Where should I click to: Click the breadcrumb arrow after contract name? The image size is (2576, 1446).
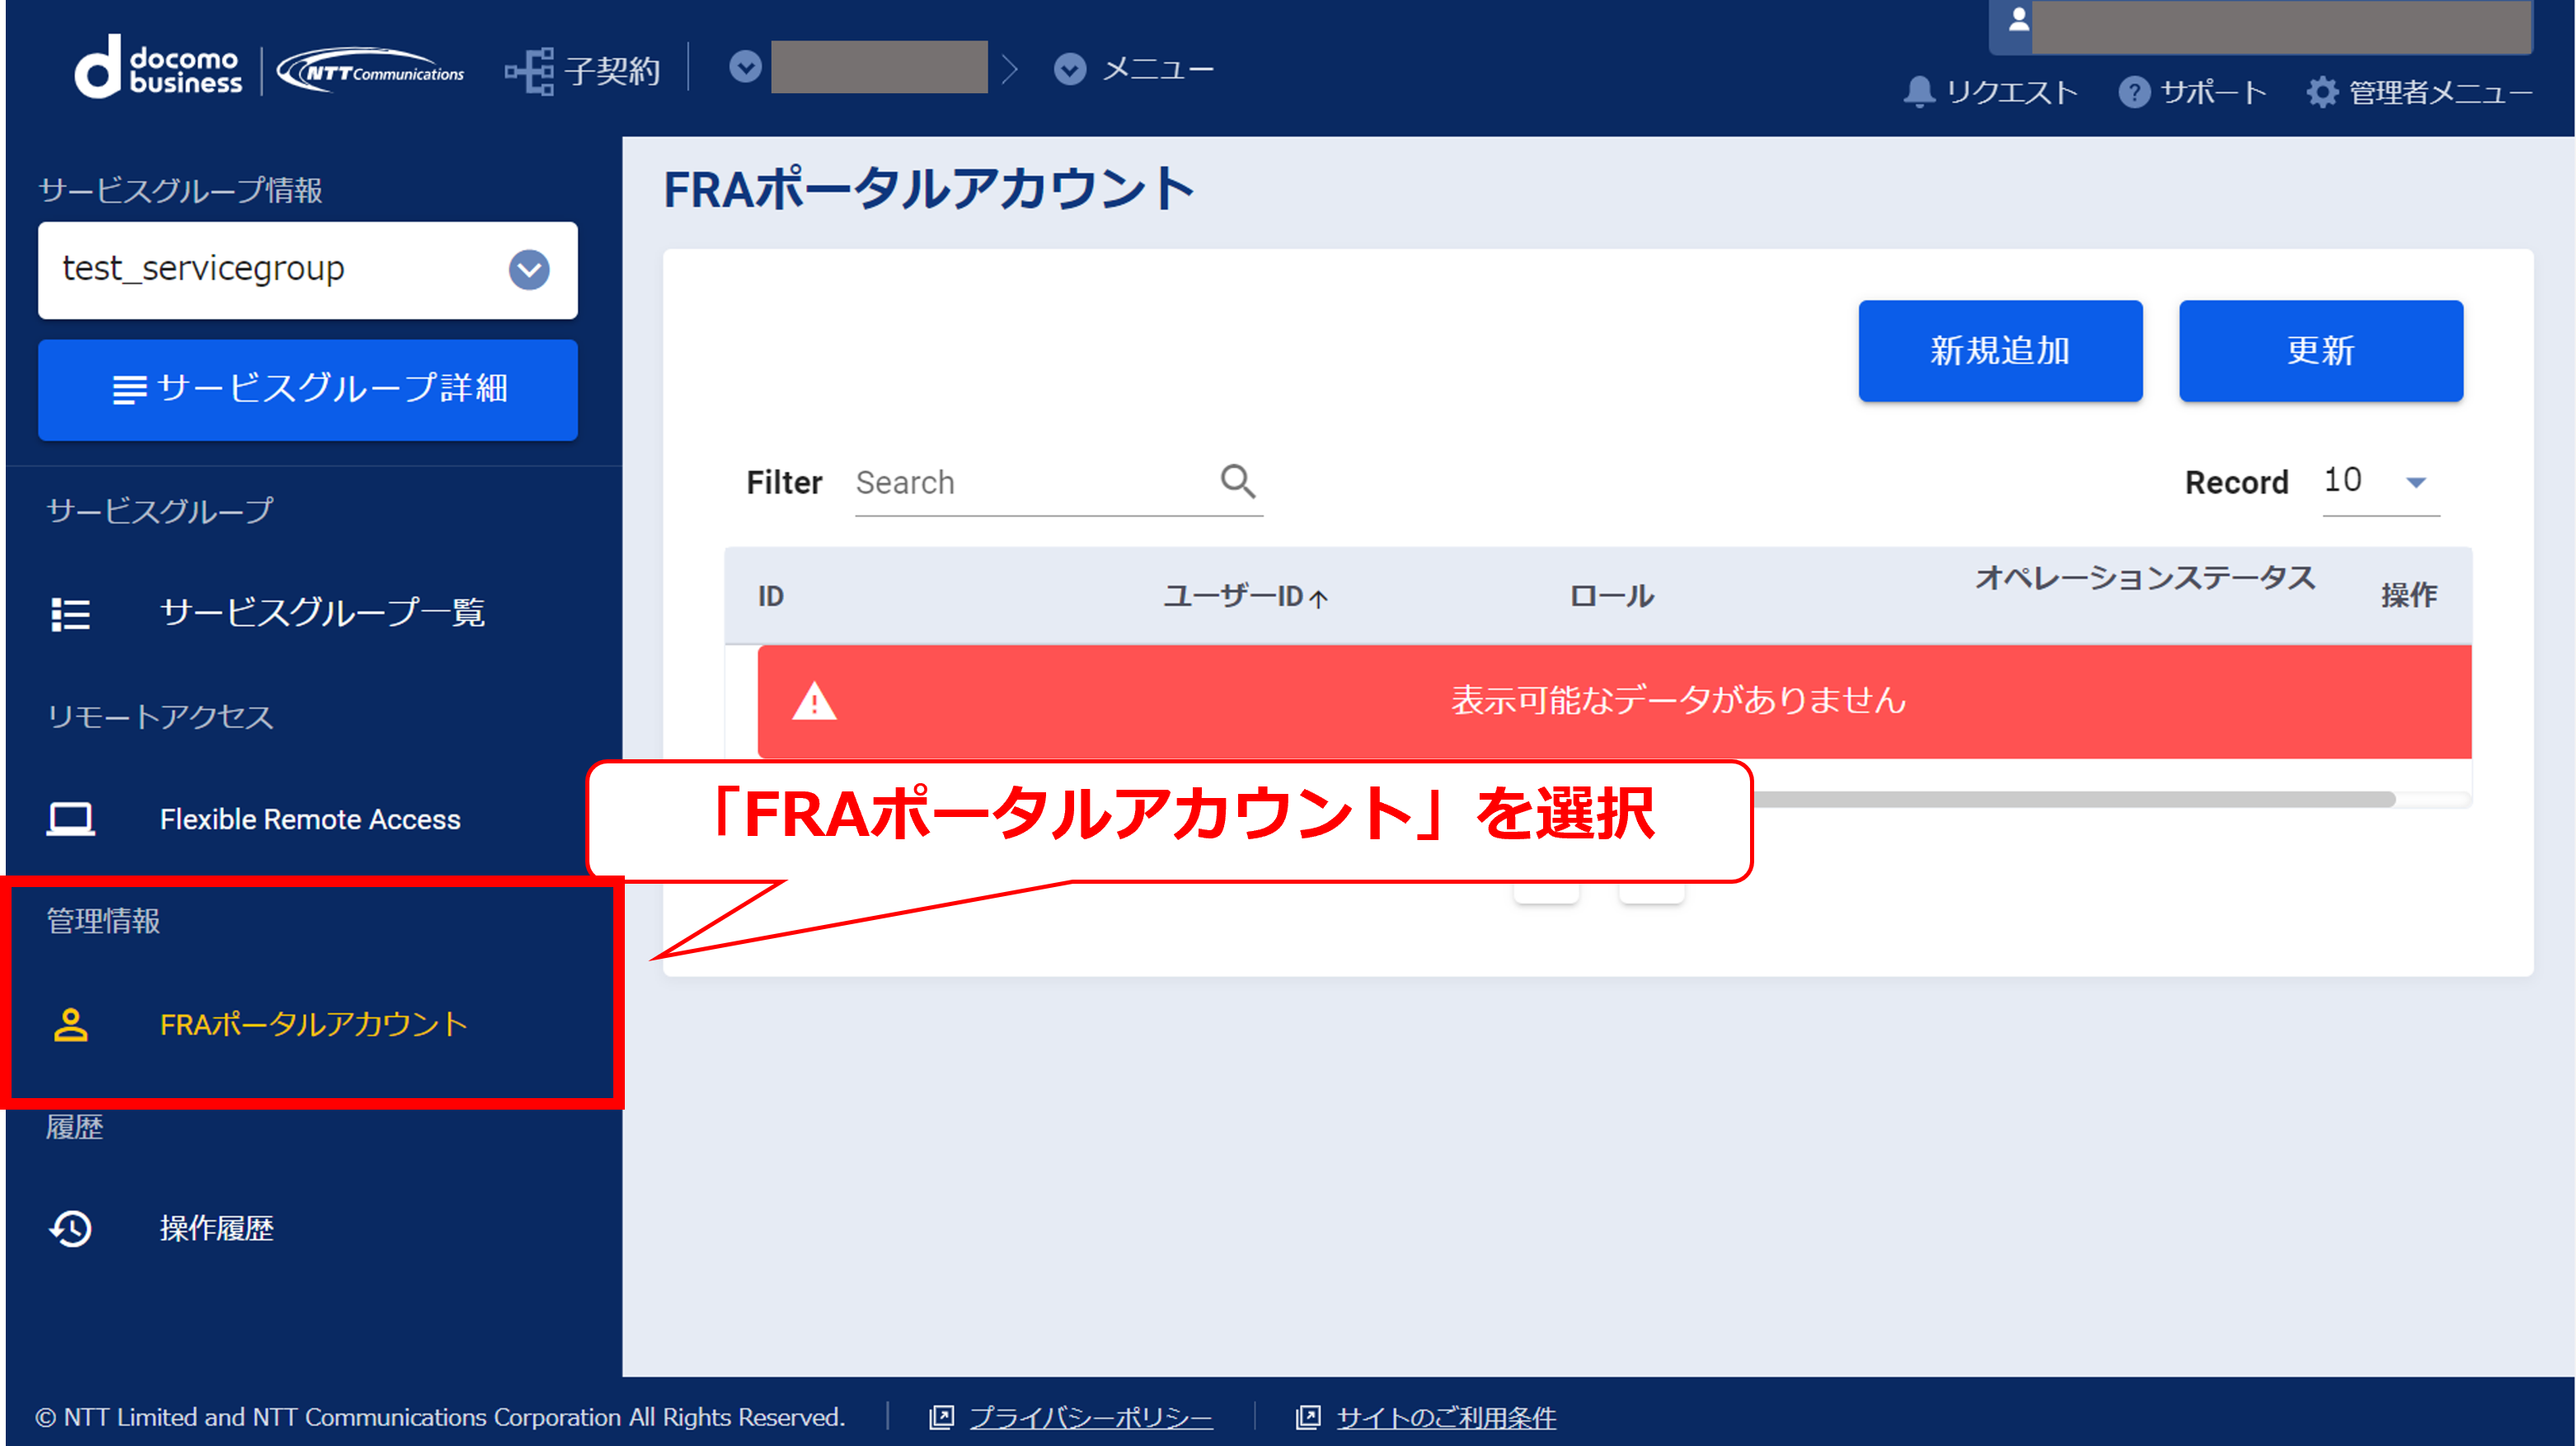click(1009, 69)
